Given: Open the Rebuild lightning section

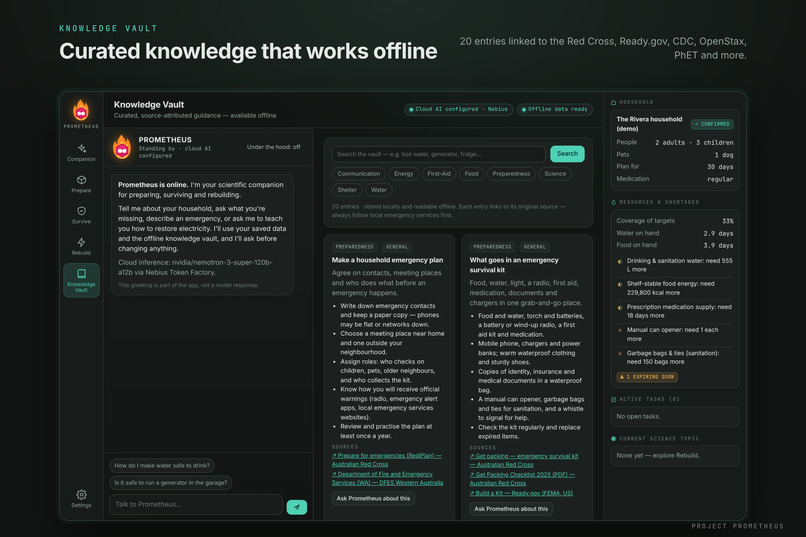Looking at the screenshot, I should tap(81, 247).
